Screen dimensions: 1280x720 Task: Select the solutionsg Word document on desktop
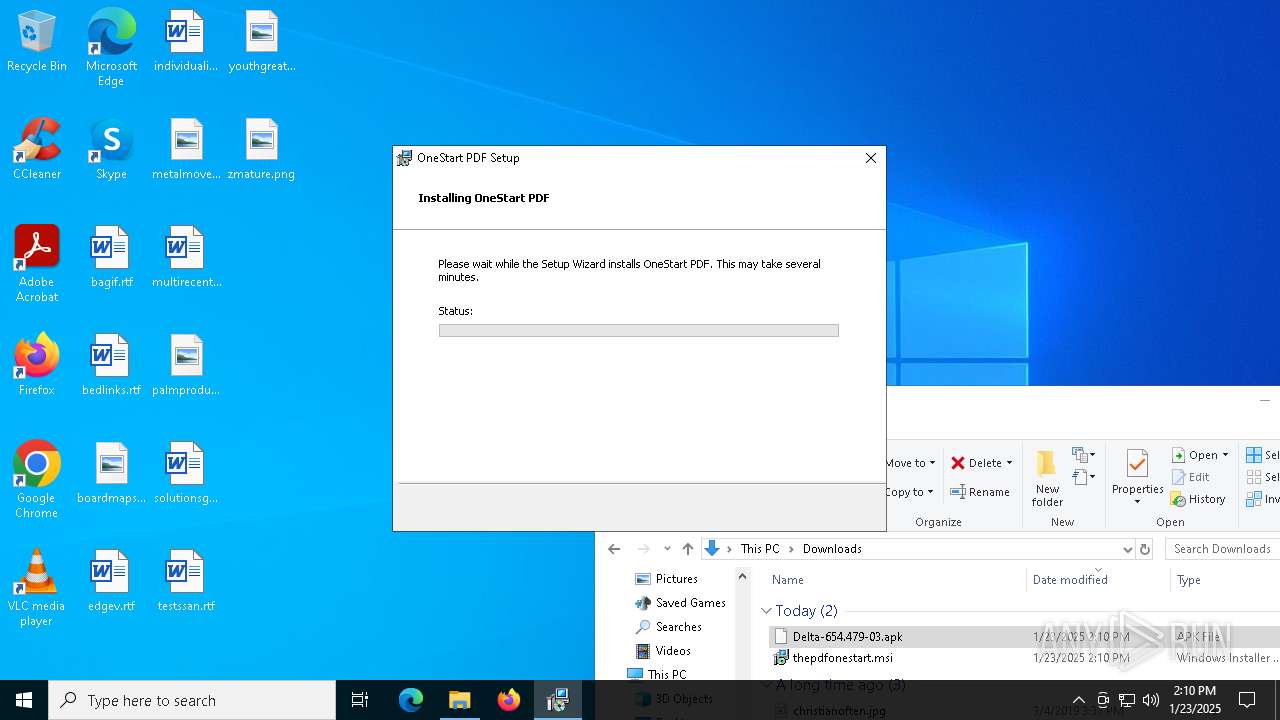coord(186,474)
